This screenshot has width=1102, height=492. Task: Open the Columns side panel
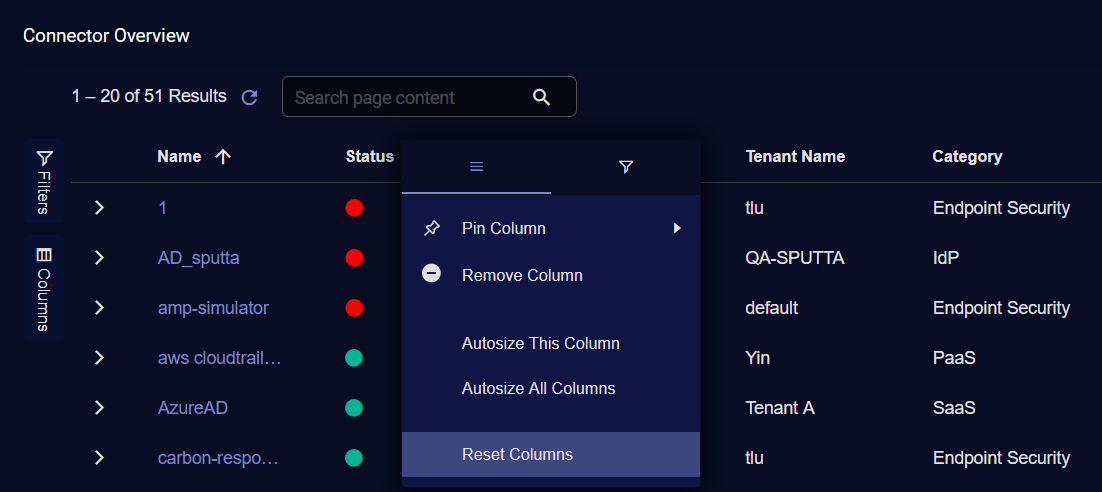(44, 288)
